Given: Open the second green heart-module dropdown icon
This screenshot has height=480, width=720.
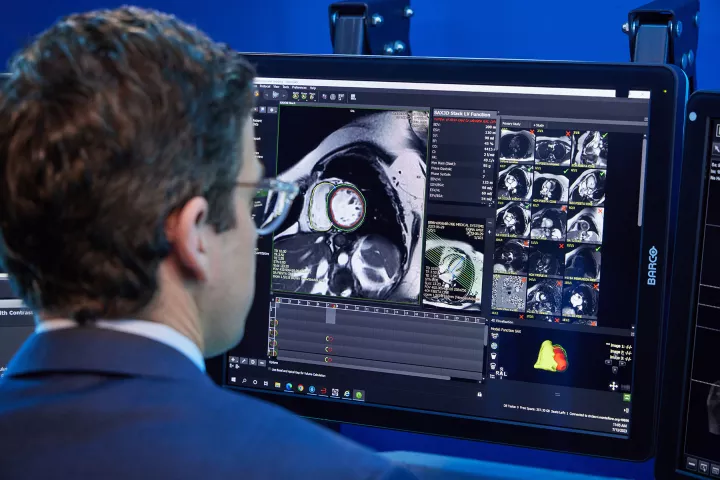Looking at the screenshot, I should [304, 96].
